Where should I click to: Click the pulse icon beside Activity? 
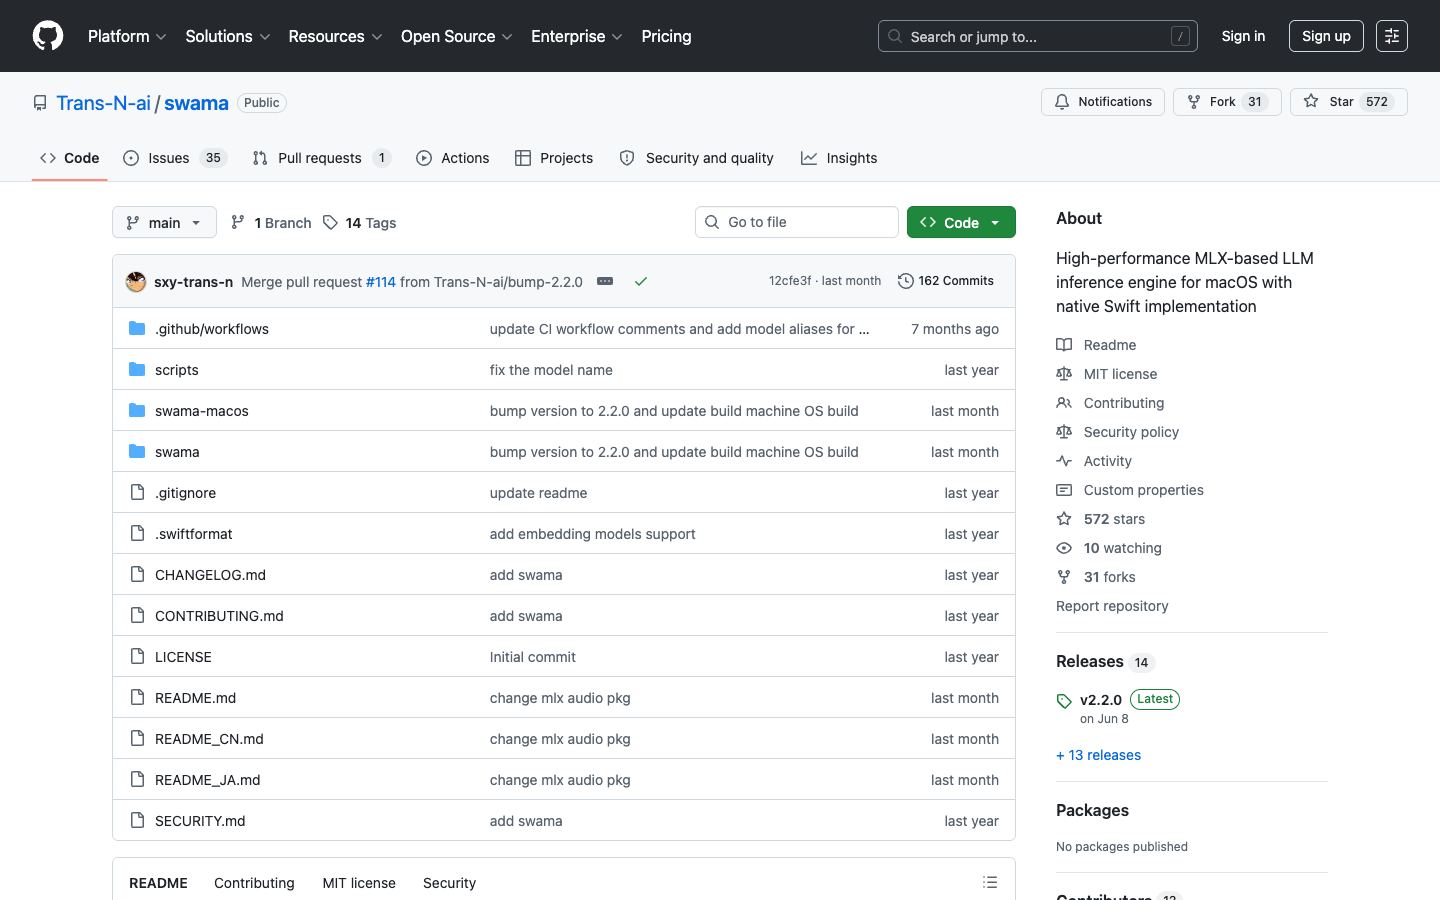tap(1064, 461)
